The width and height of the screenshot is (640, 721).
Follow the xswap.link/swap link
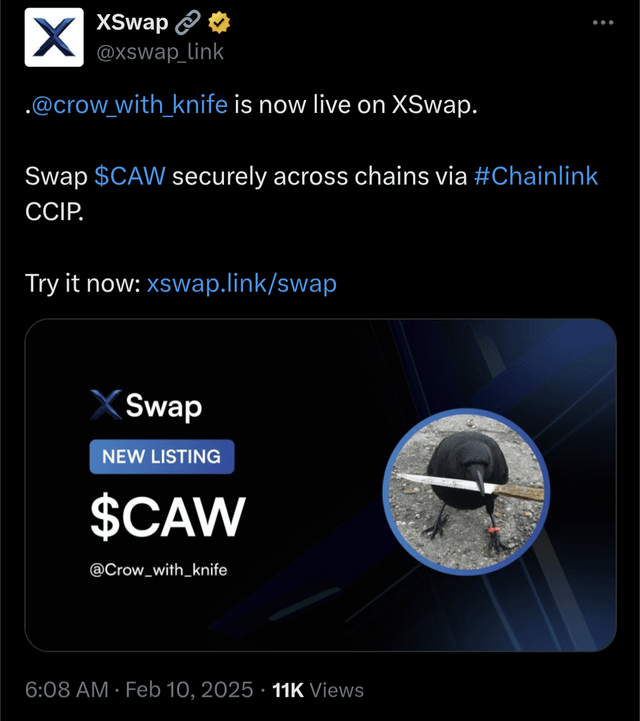pos(242,283)
